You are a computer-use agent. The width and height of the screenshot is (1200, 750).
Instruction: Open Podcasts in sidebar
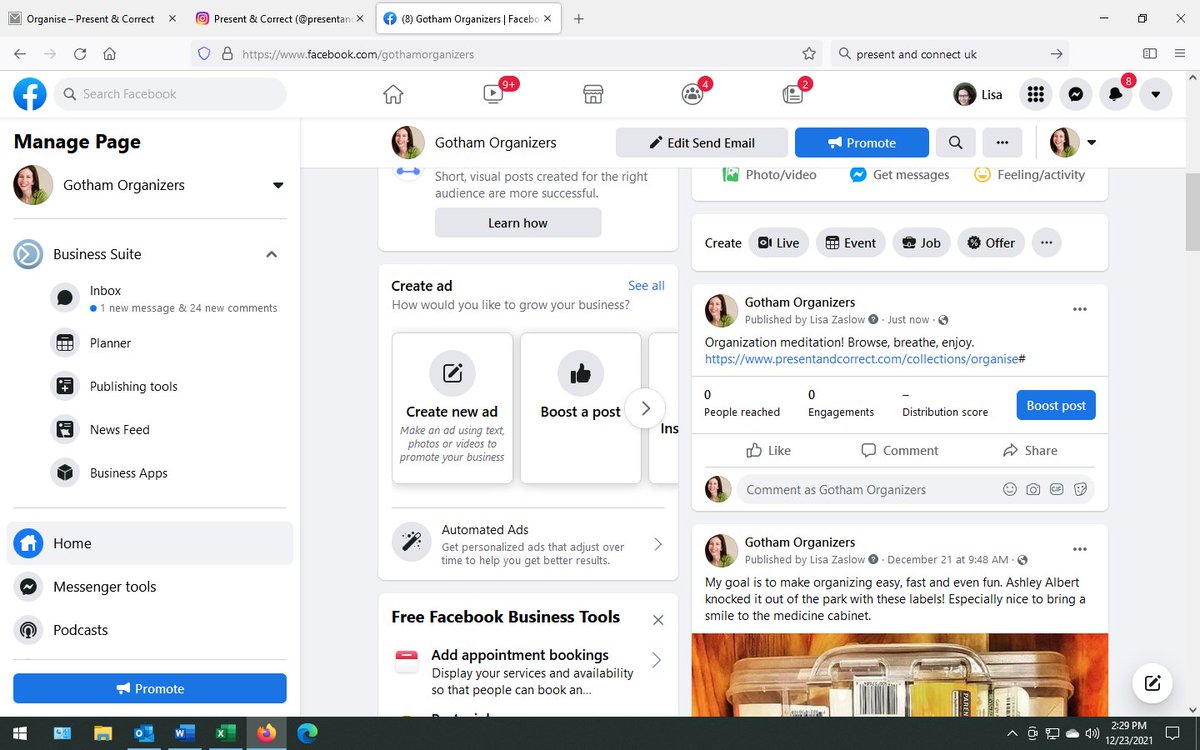150,630
